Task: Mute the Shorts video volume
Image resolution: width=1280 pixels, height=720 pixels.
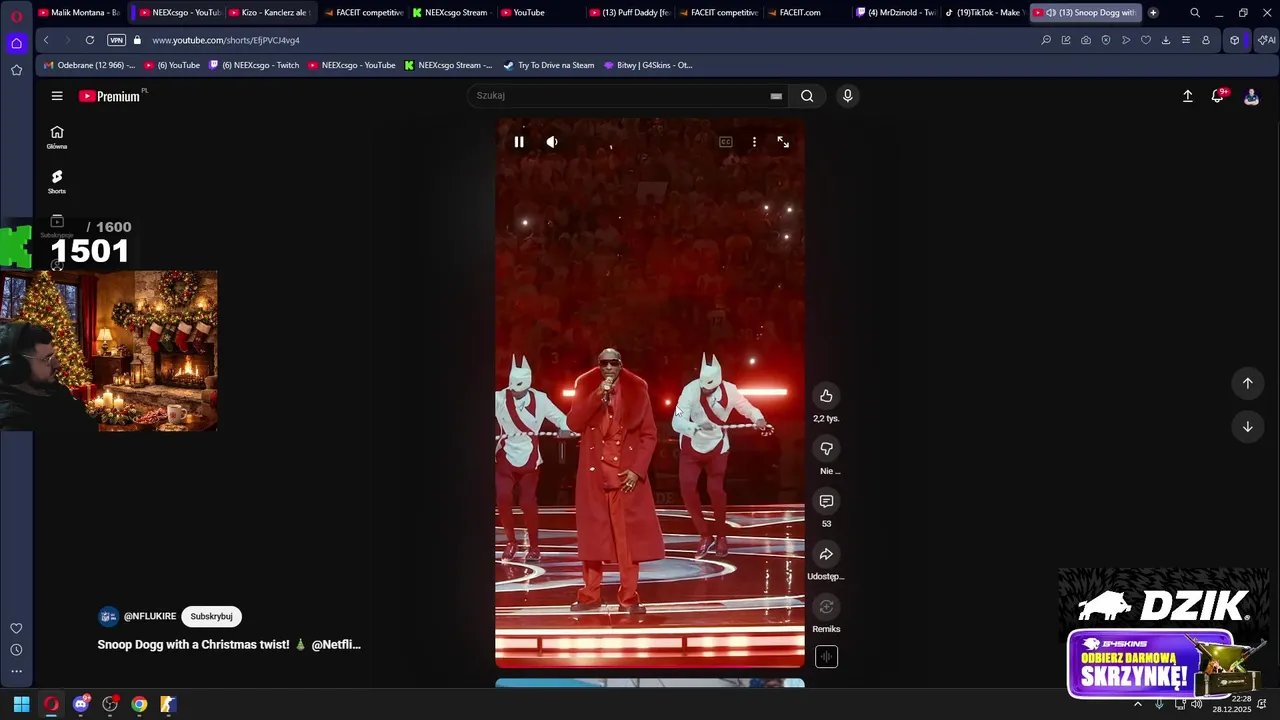Action: pyautogui.click(x=552, y=142)
